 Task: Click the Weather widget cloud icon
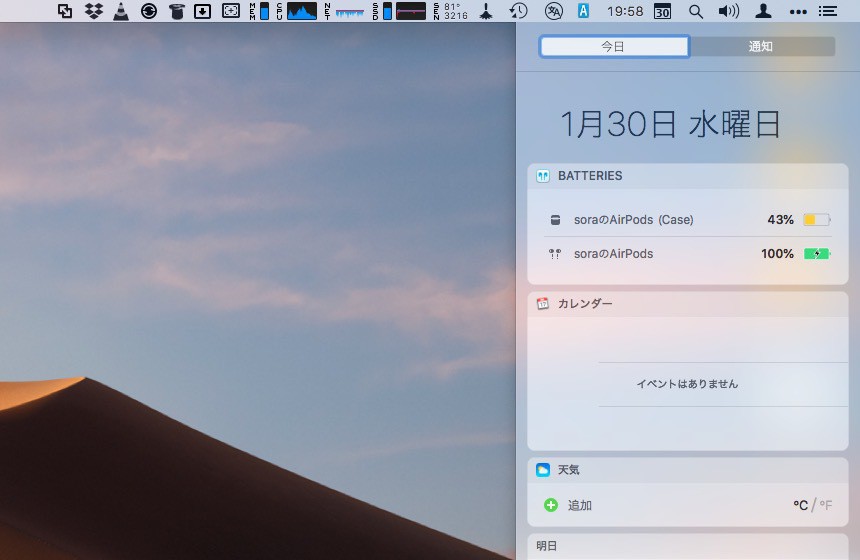tap(543, 470)
